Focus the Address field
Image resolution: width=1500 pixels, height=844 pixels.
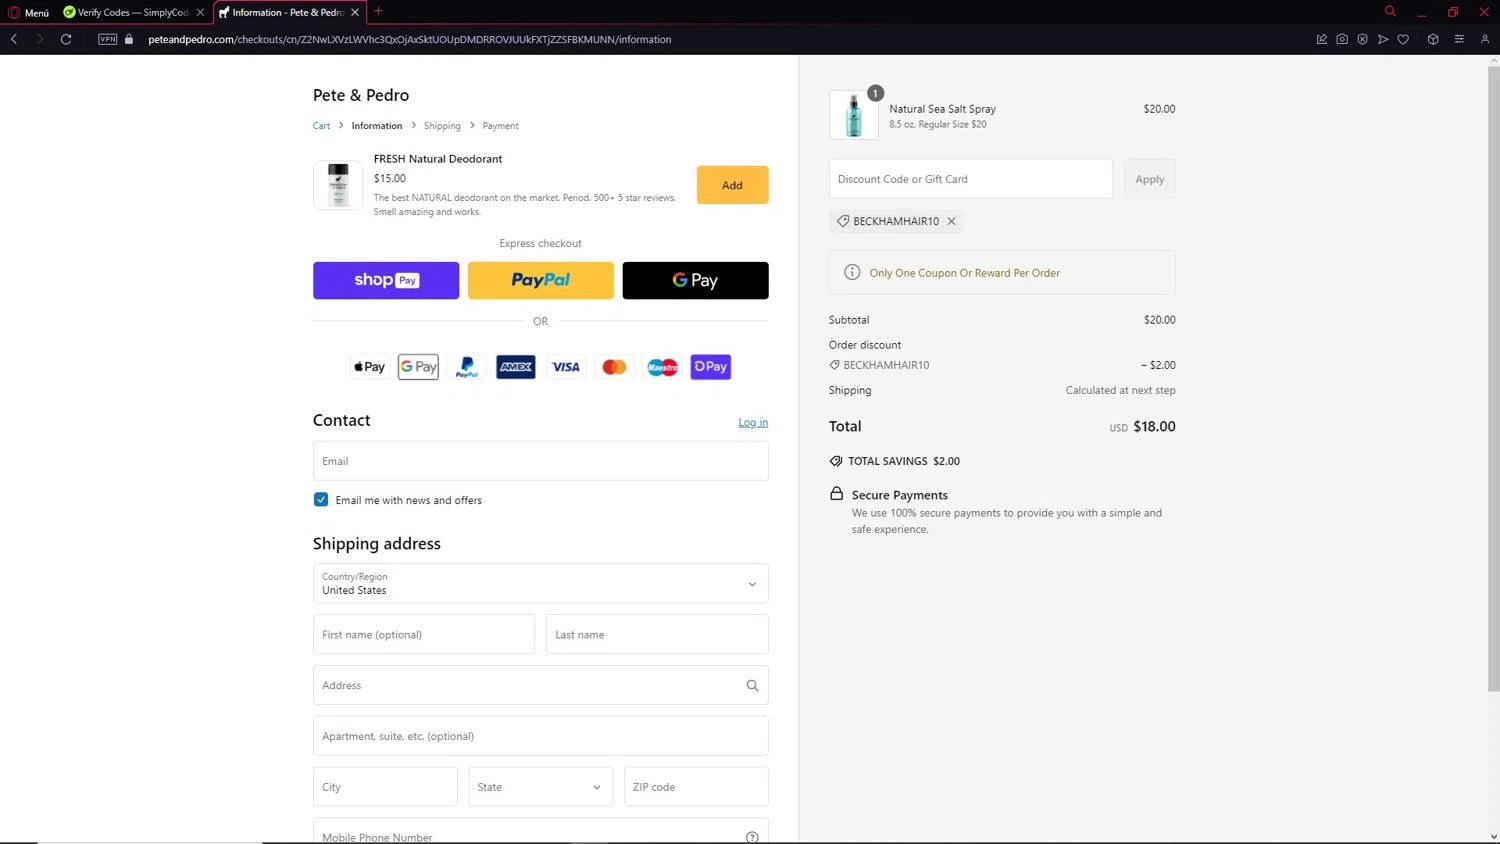[x=541, y=685]
